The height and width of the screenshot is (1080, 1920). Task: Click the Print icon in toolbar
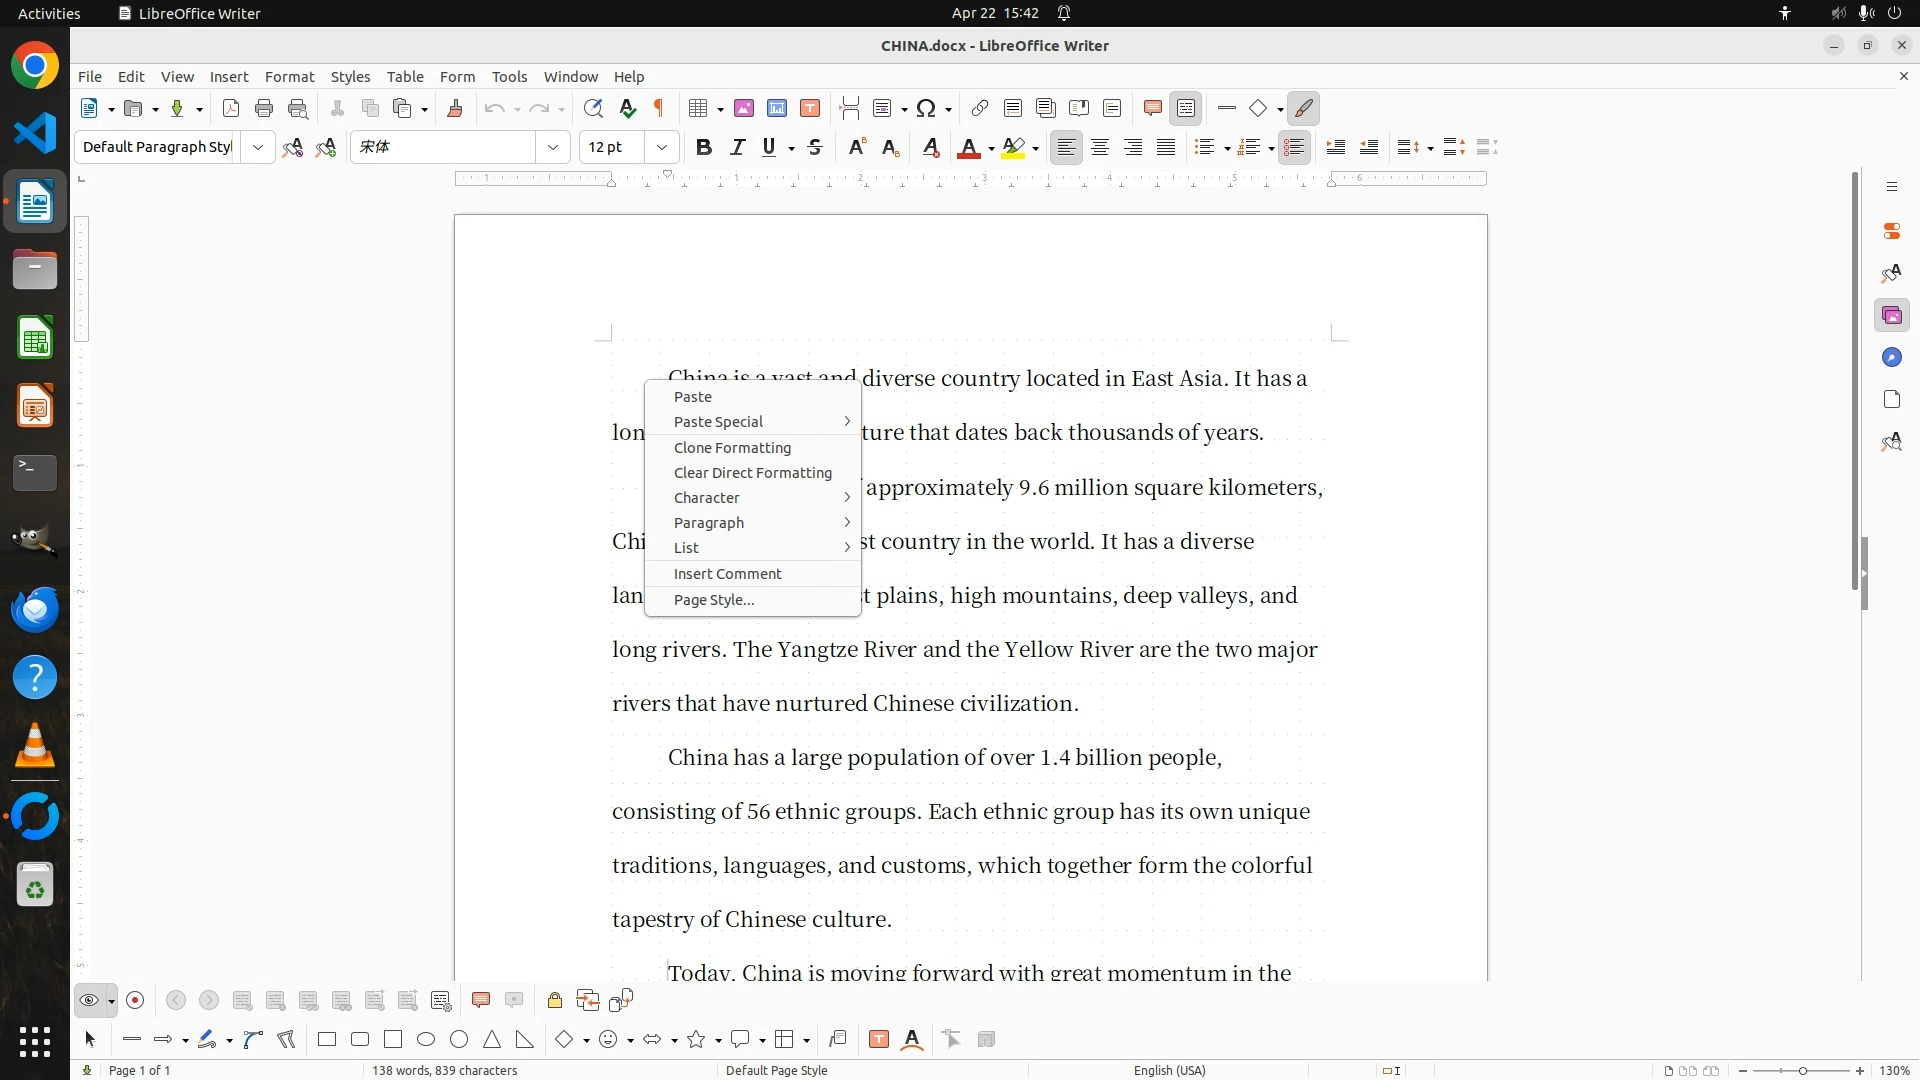[264, 109]
